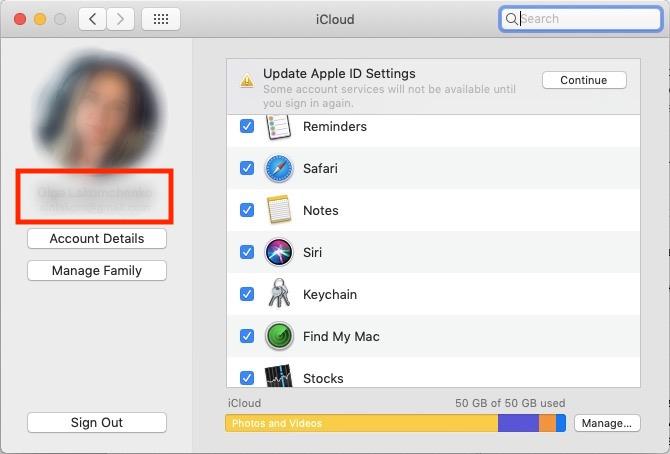Uncheck the Safari checkbox

[247, 168]
